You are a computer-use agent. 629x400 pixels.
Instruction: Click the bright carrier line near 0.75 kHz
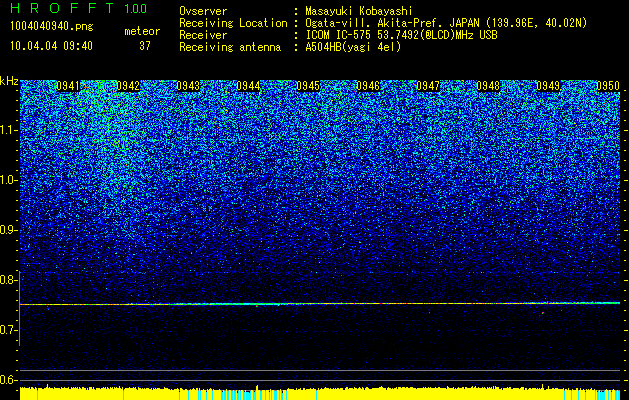coord(320,304)
